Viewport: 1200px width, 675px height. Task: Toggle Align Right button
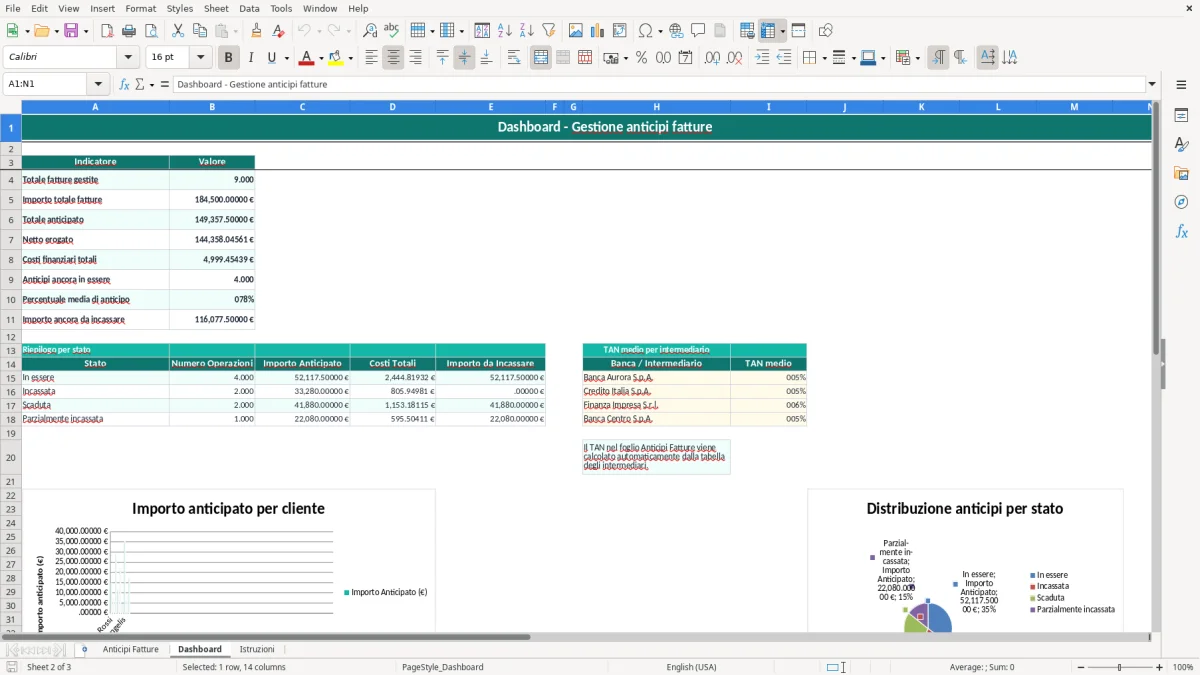click(416, 58)
